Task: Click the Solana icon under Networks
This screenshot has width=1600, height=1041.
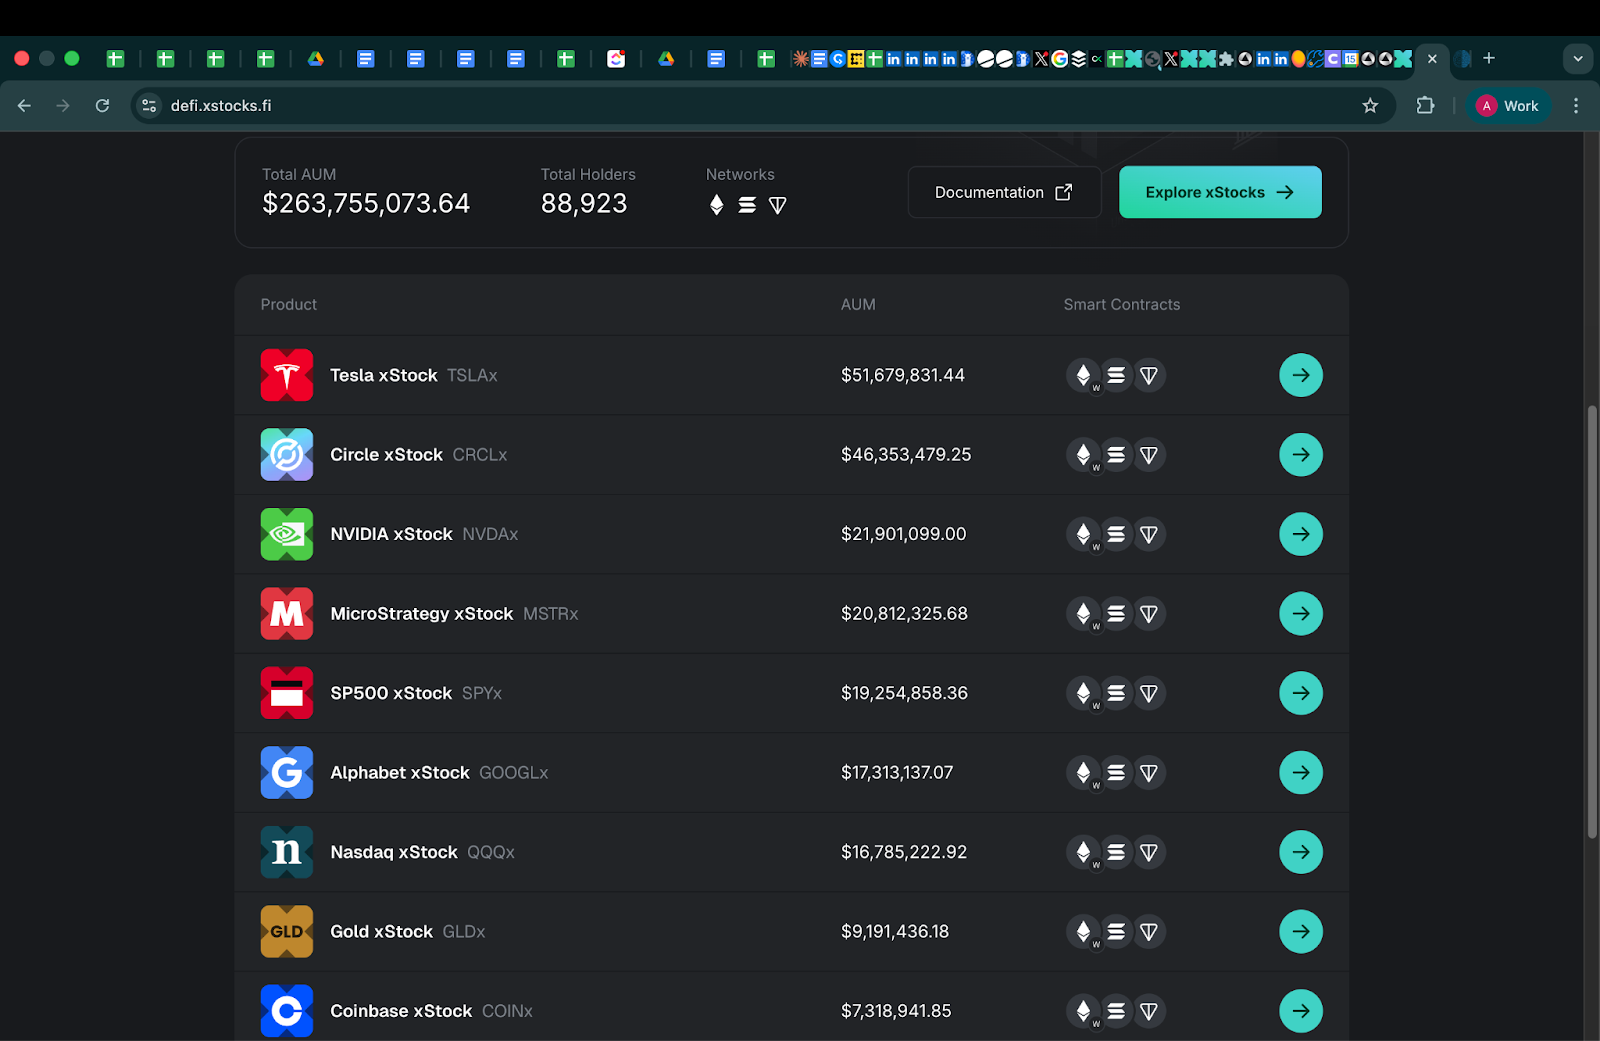Action: click(747, 205)
